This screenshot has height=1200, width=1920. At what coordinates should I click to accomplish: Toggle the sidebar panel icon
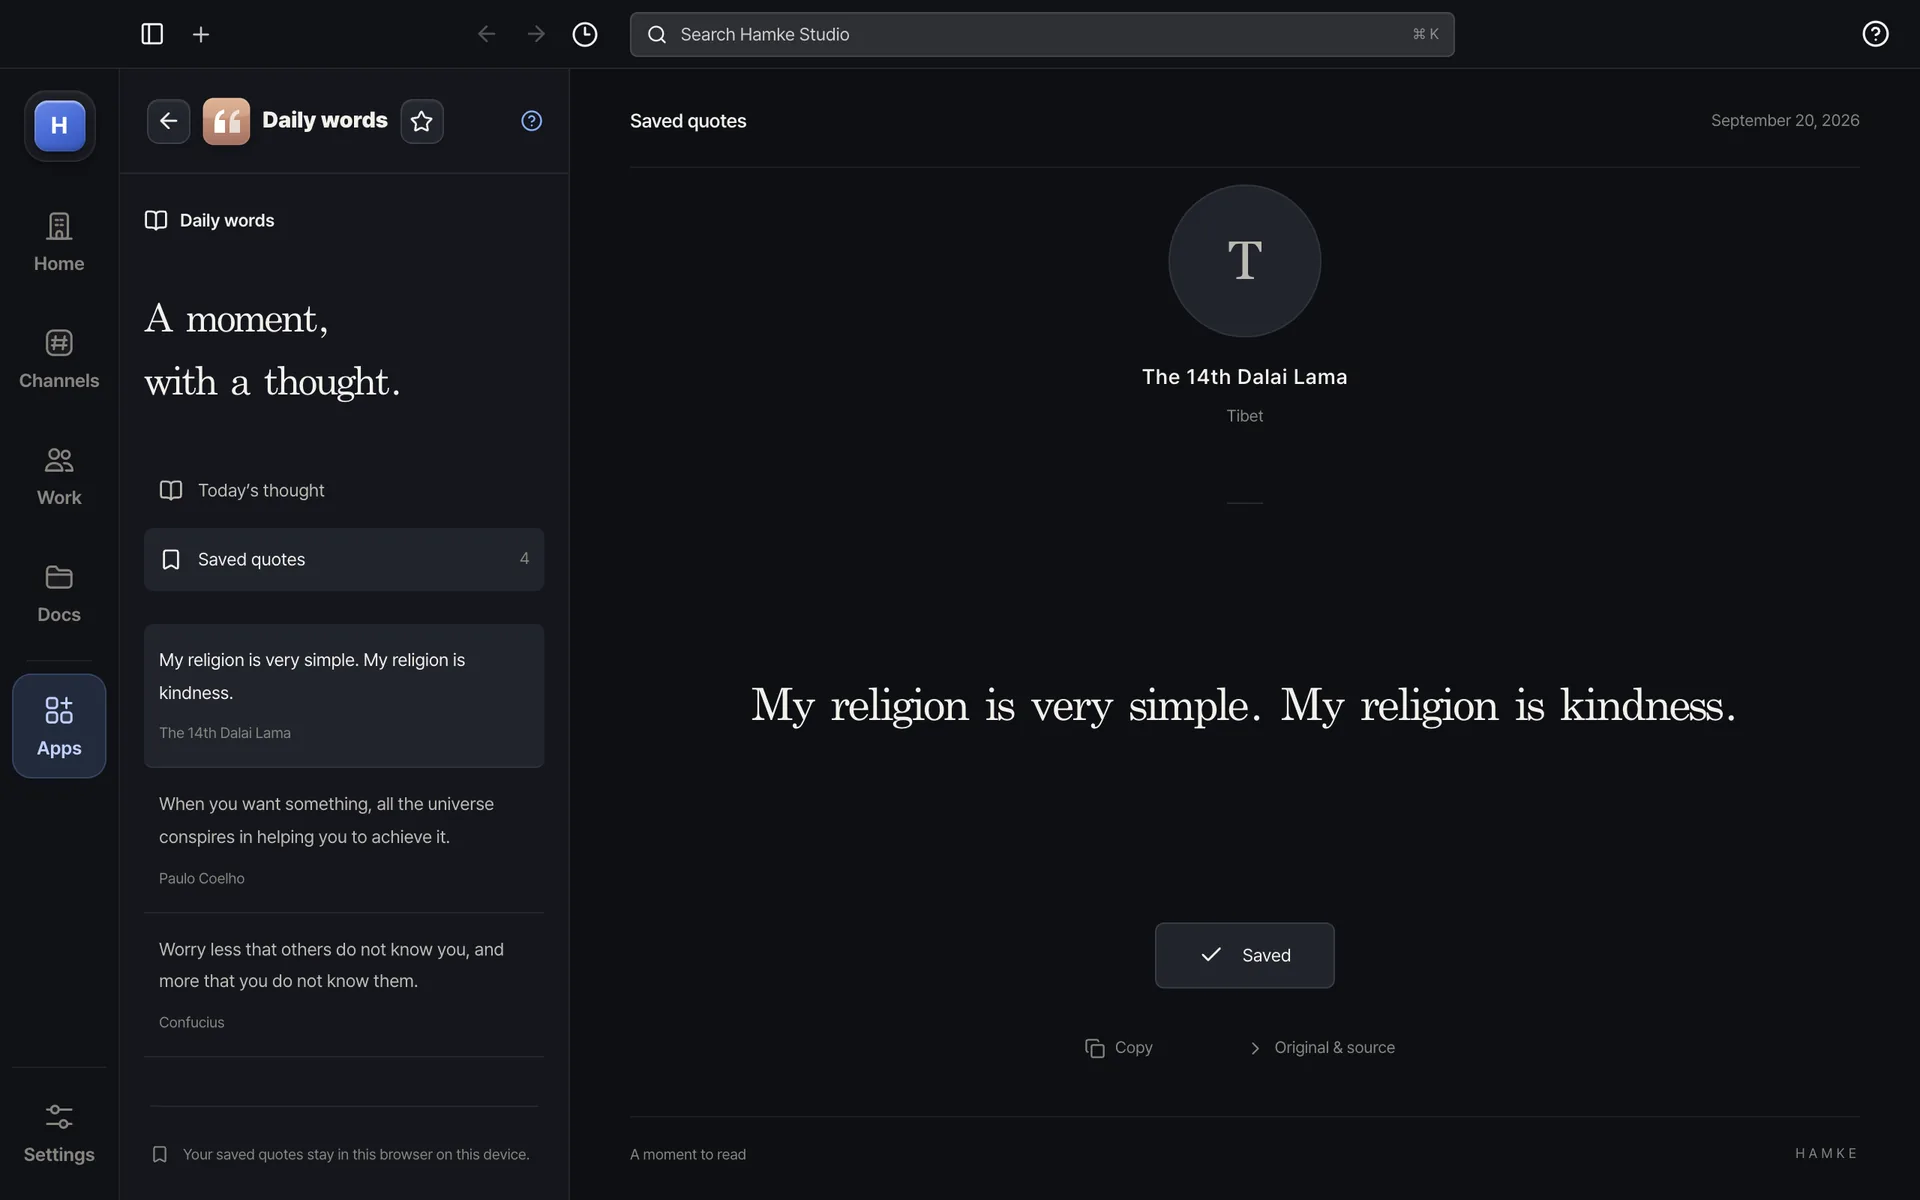coord(152,34)
